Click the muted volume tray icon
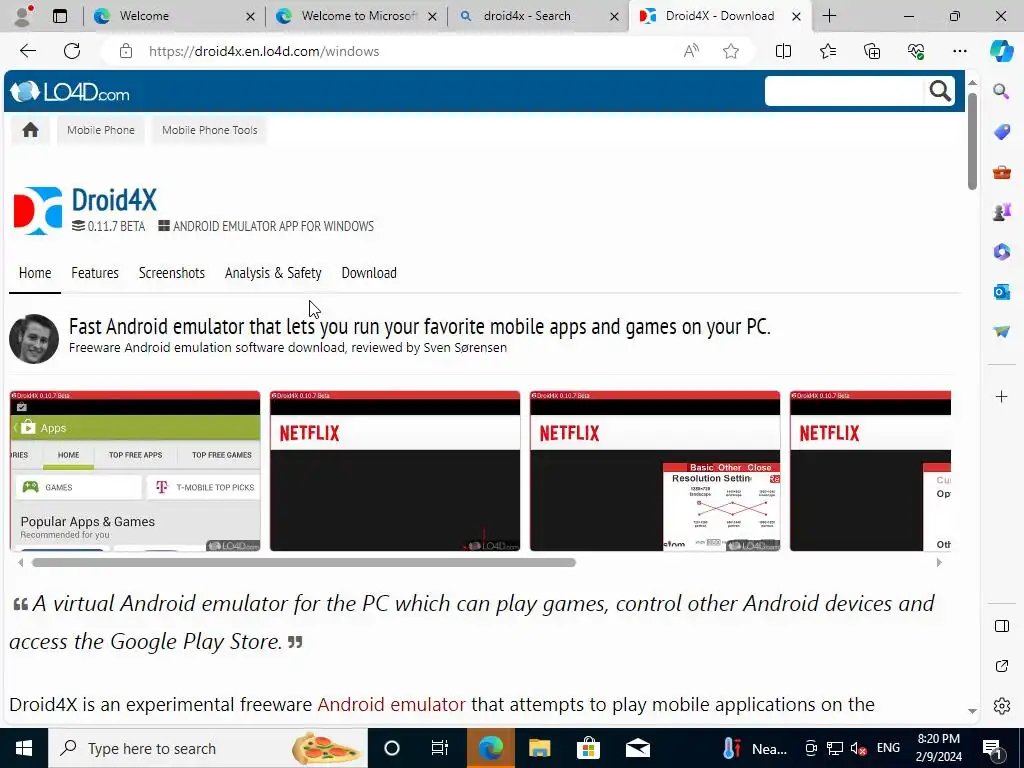This screenshot has height=768, width=1024. [858, 748]
